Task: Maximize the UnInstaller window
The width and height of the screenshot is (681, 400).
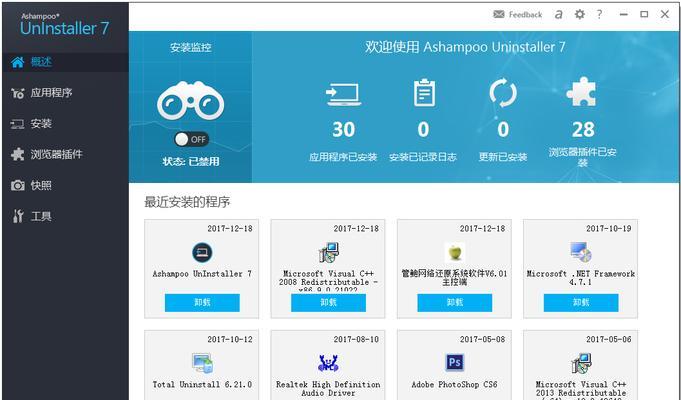Action: [x=644, y=14]
